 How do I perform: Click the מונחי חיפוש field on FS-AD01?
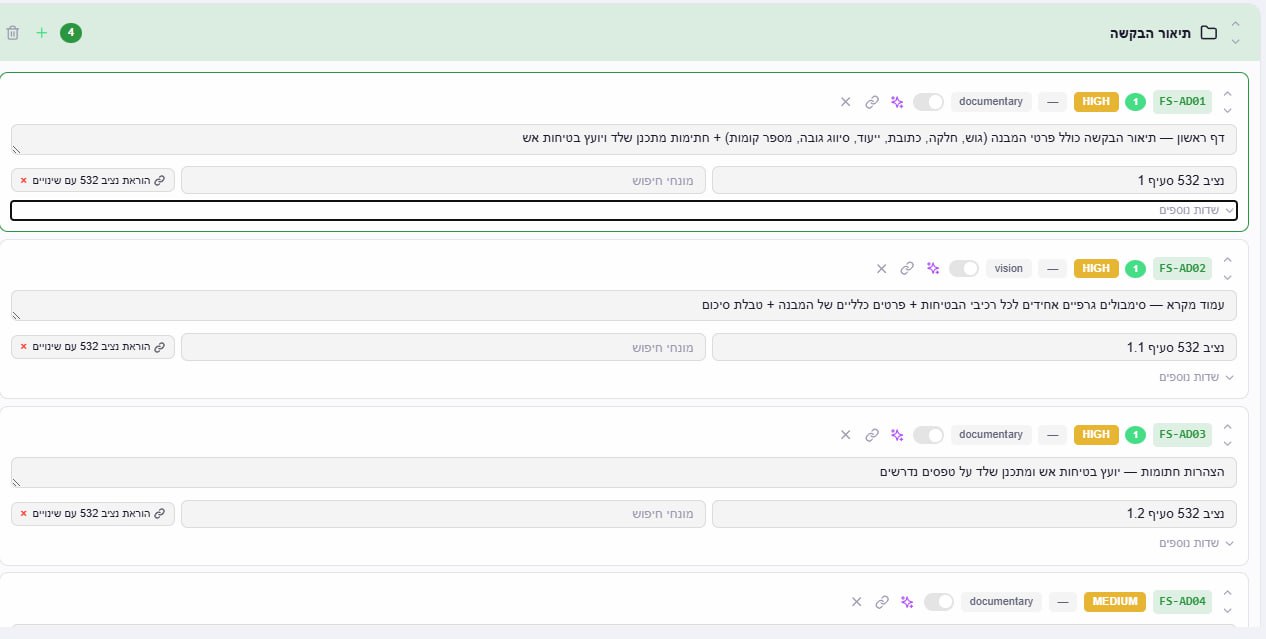(x=443, y=180)
